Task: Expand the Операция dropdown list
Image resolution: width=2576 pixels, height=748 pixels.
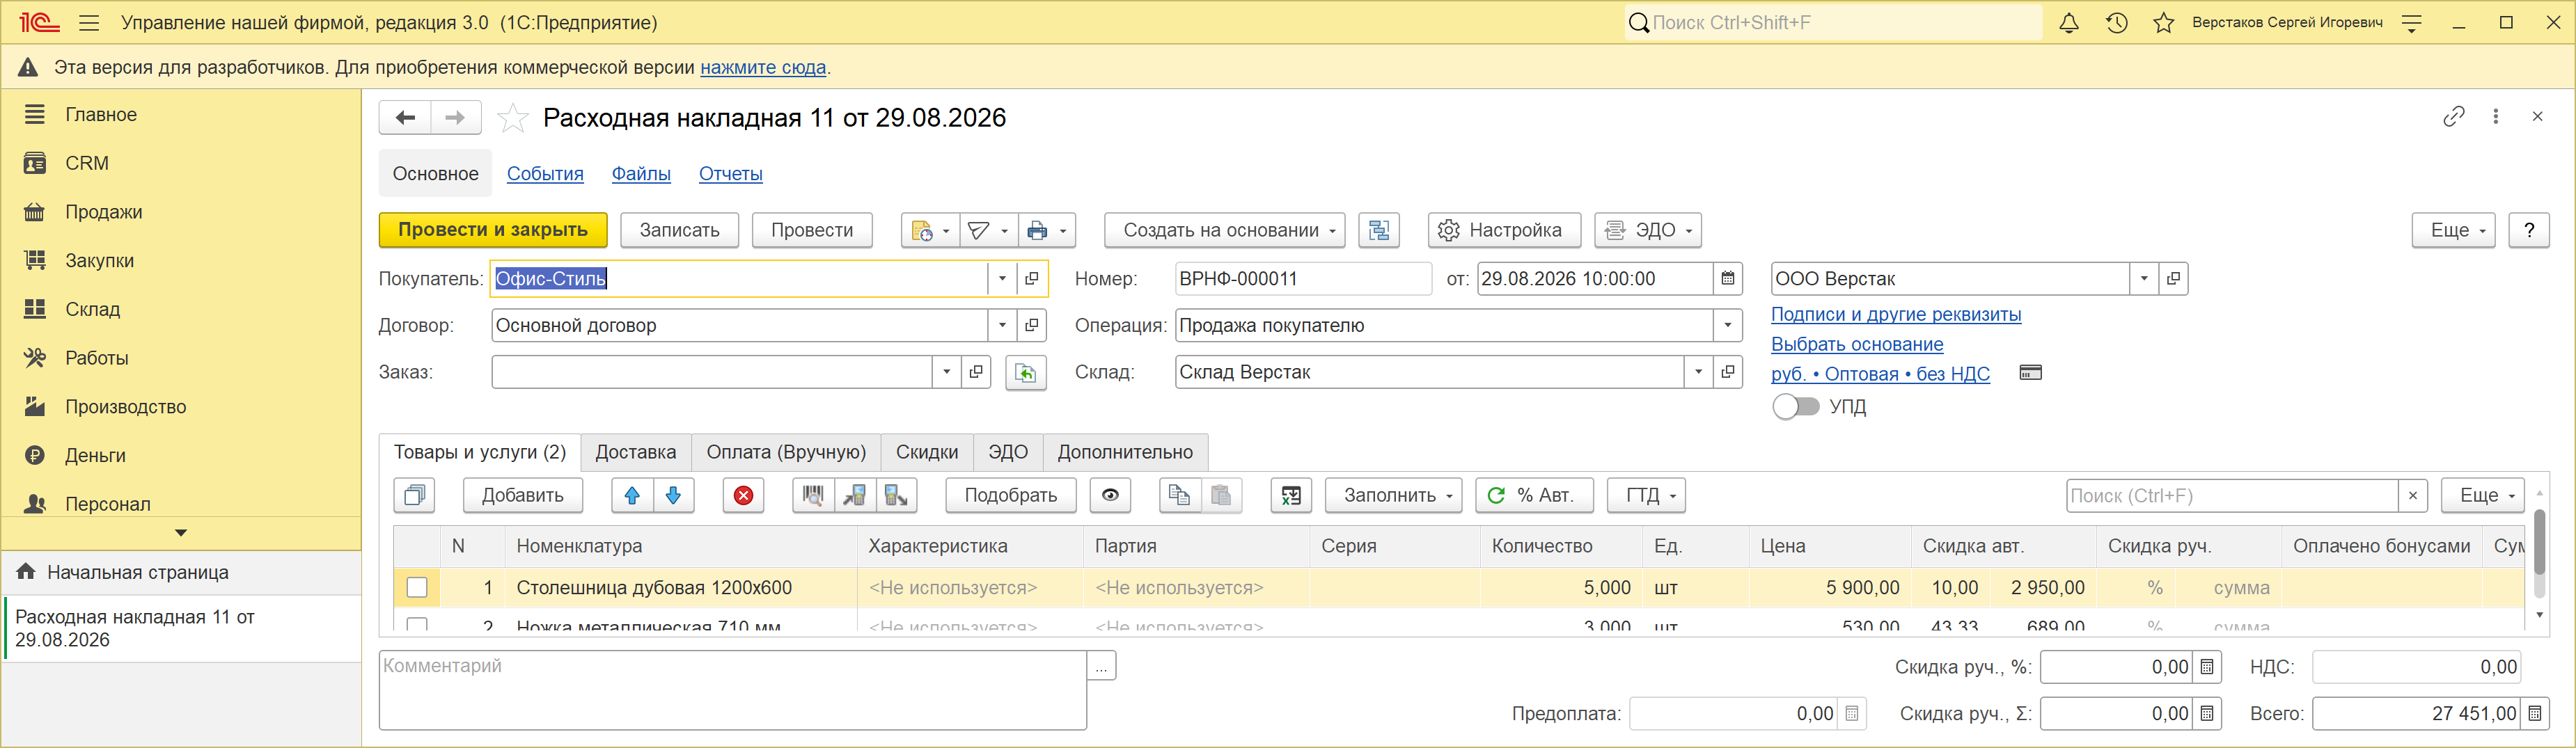Action: 1727,326
